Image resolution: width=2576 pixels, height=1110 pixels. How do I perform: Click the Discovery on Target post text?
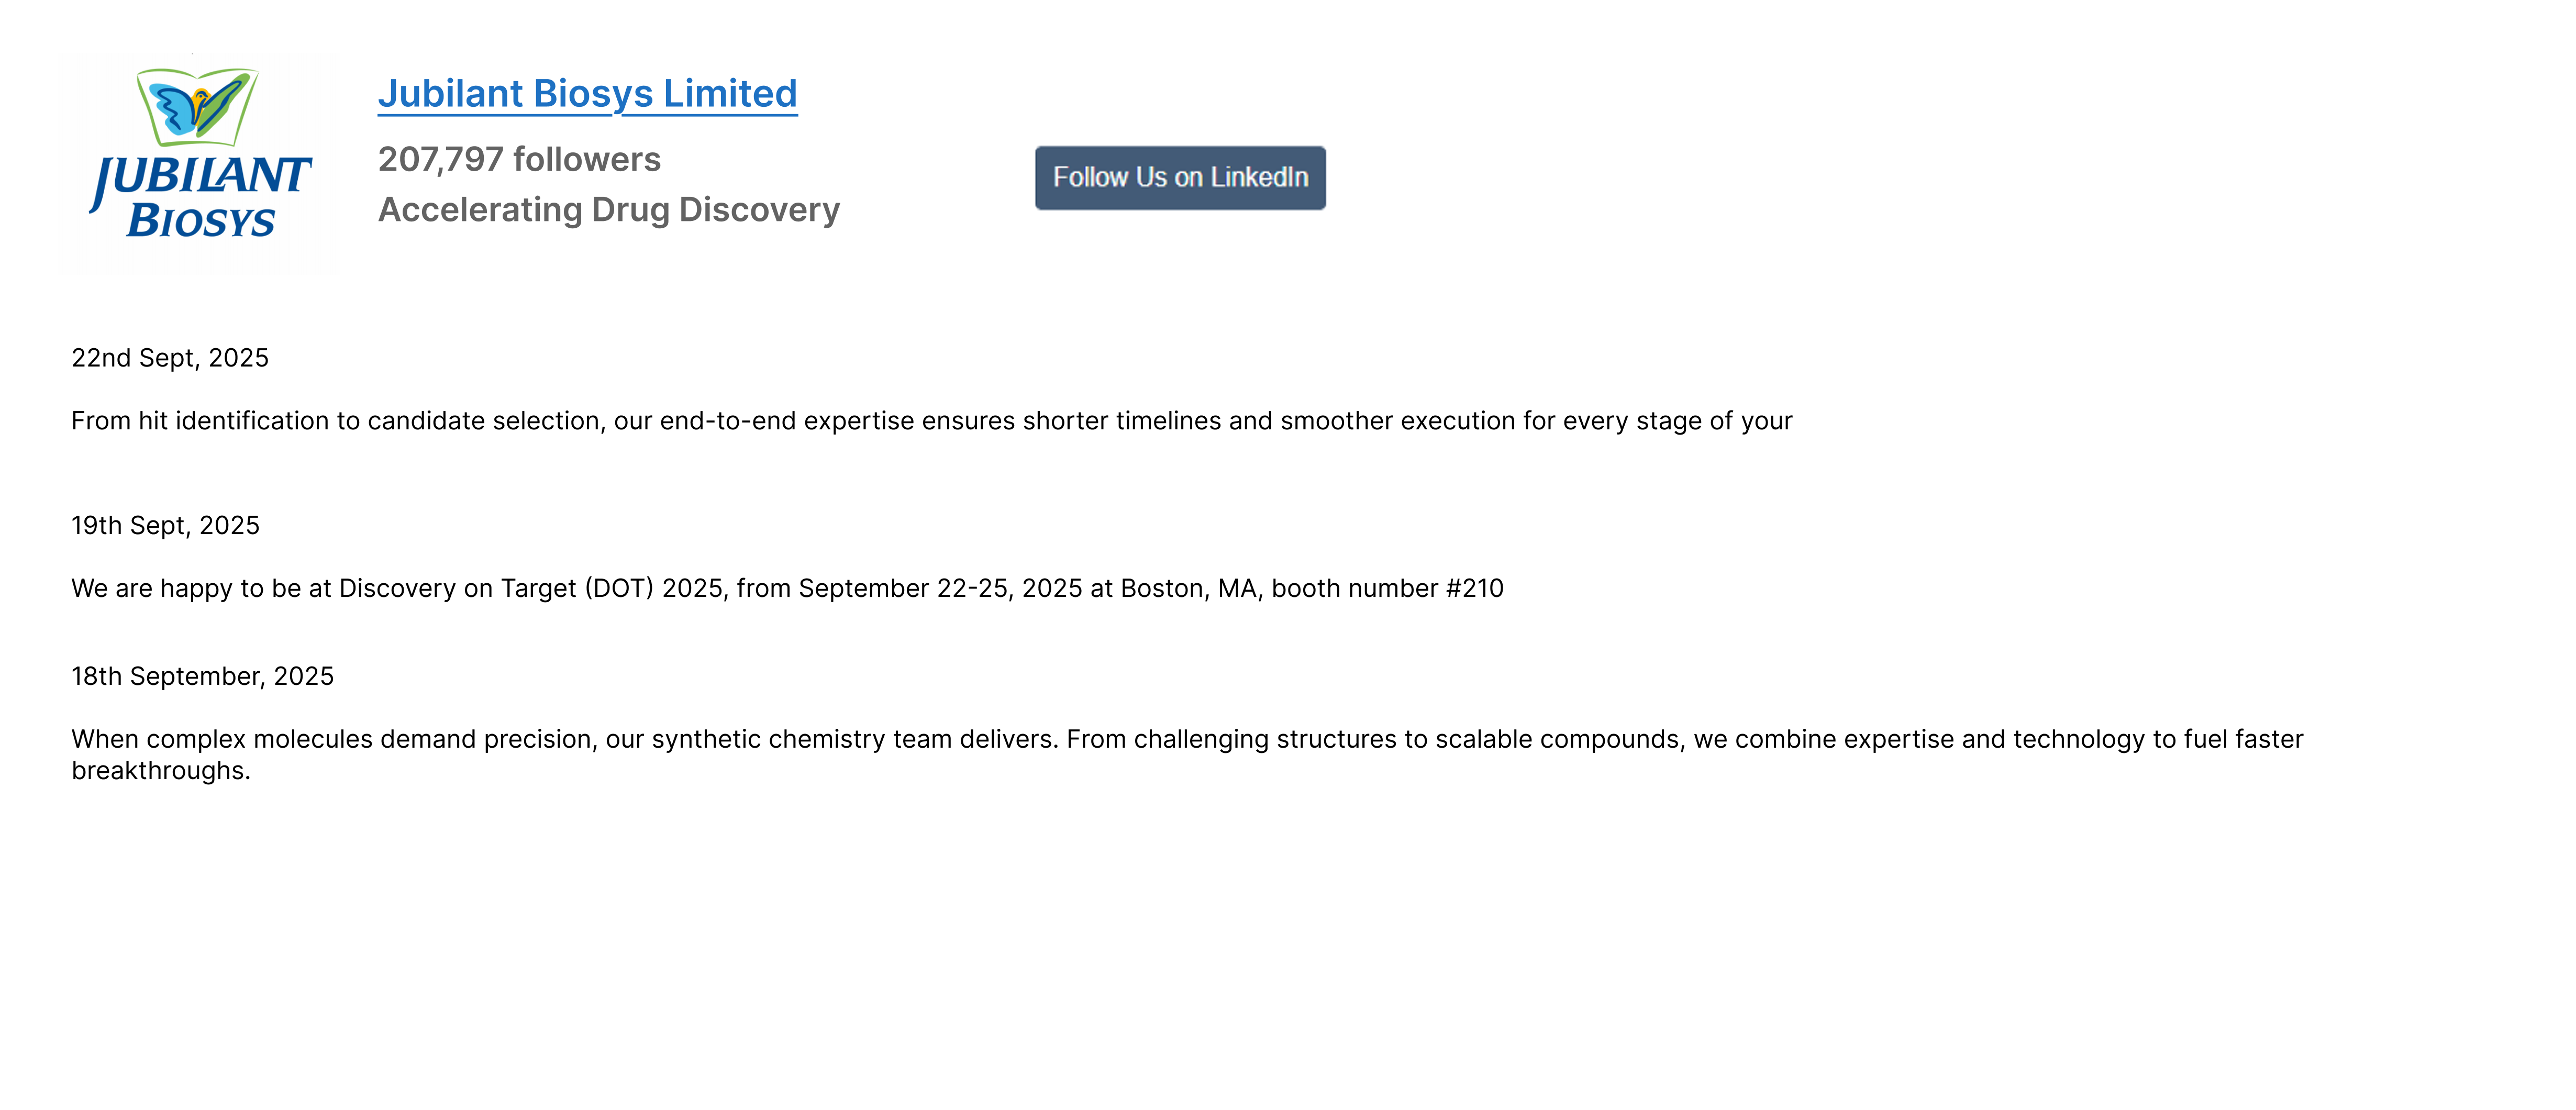coord(787,589)
